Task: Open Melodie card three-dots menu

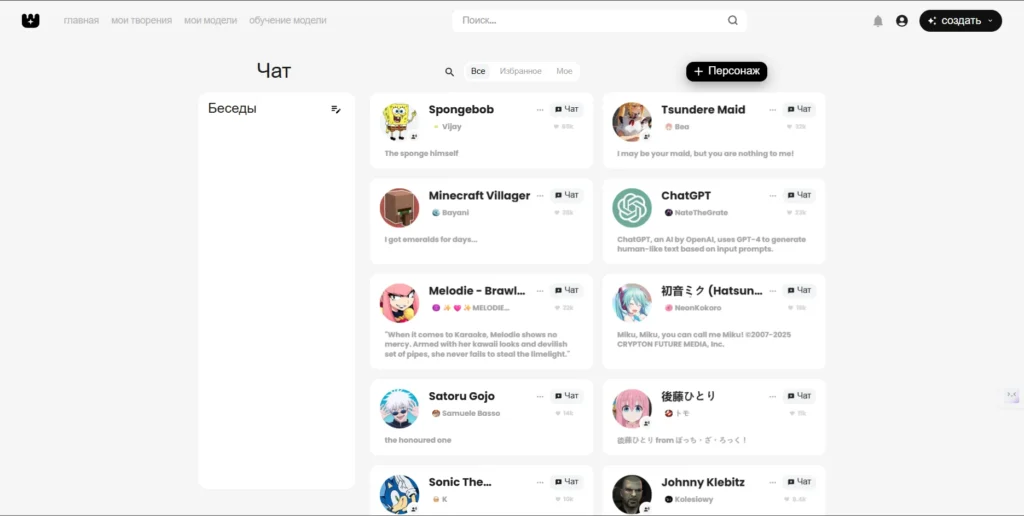Action: coord(540,291)
